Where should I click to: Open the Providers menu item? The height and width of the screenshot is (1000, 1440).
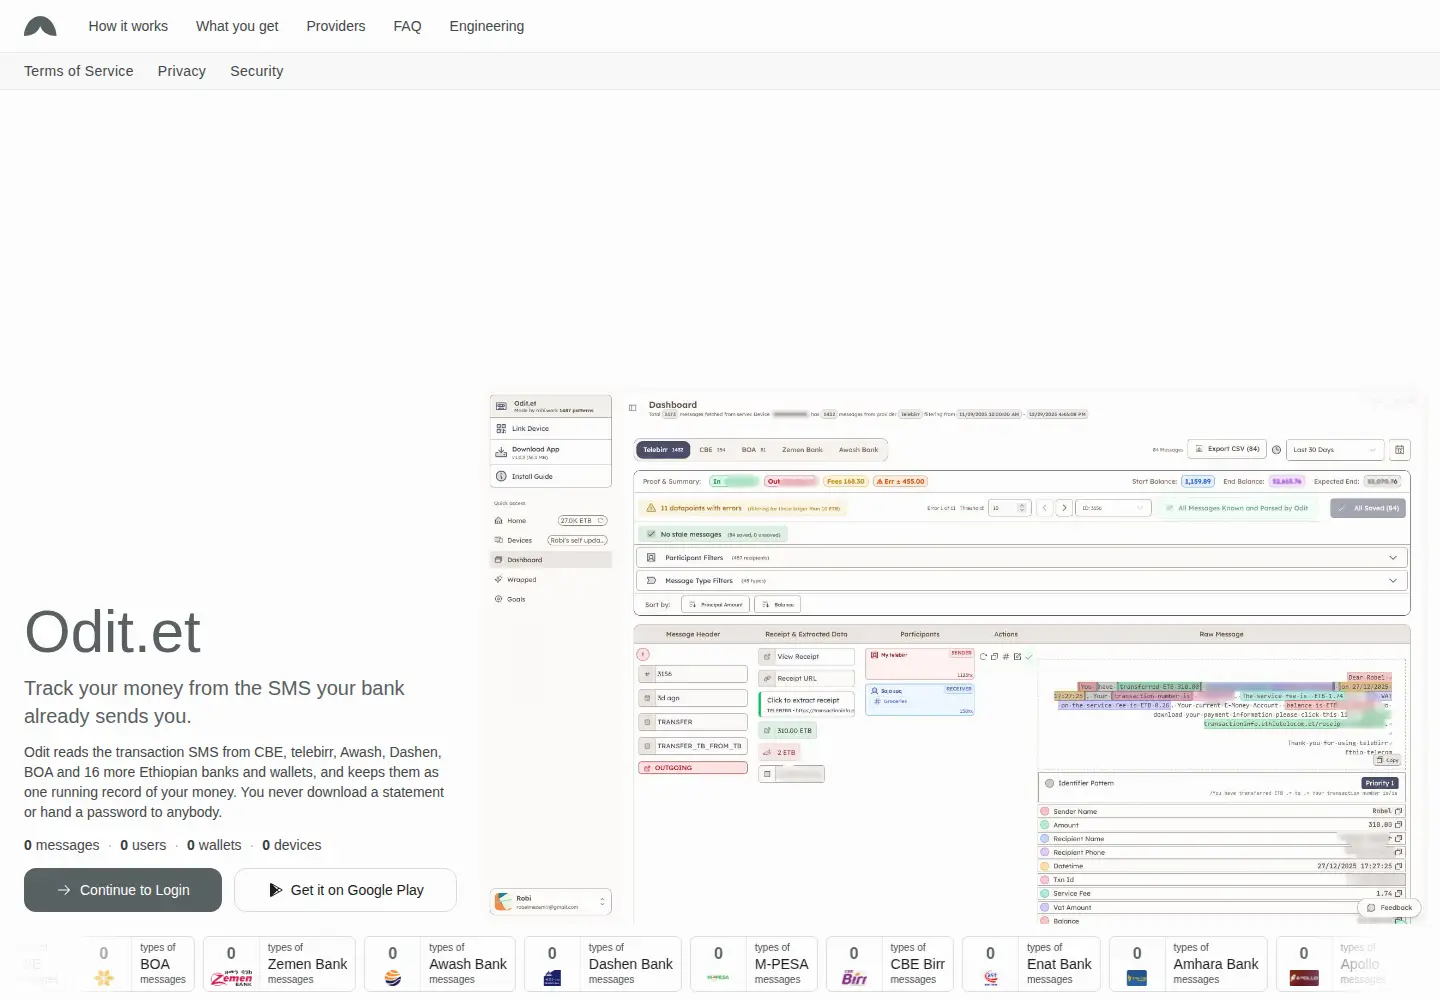click(x=336, y=26)
